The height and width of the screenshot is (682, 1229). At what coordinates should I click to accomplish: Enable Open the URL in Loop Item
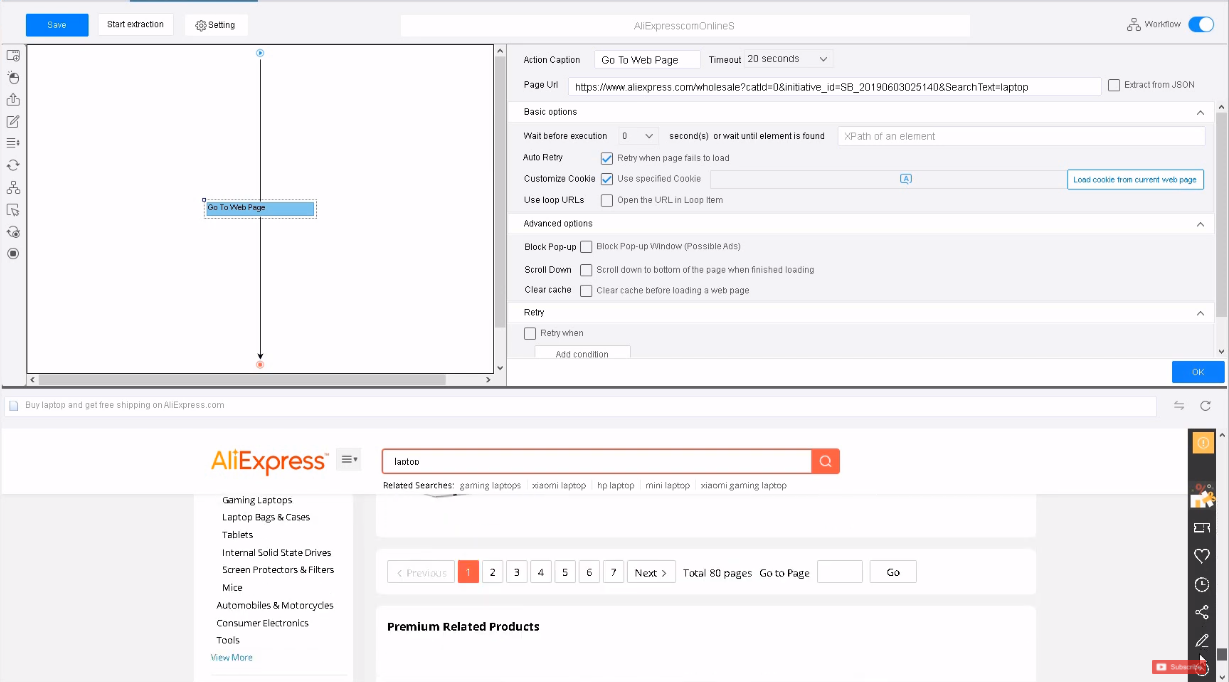[x=607, y=200]
